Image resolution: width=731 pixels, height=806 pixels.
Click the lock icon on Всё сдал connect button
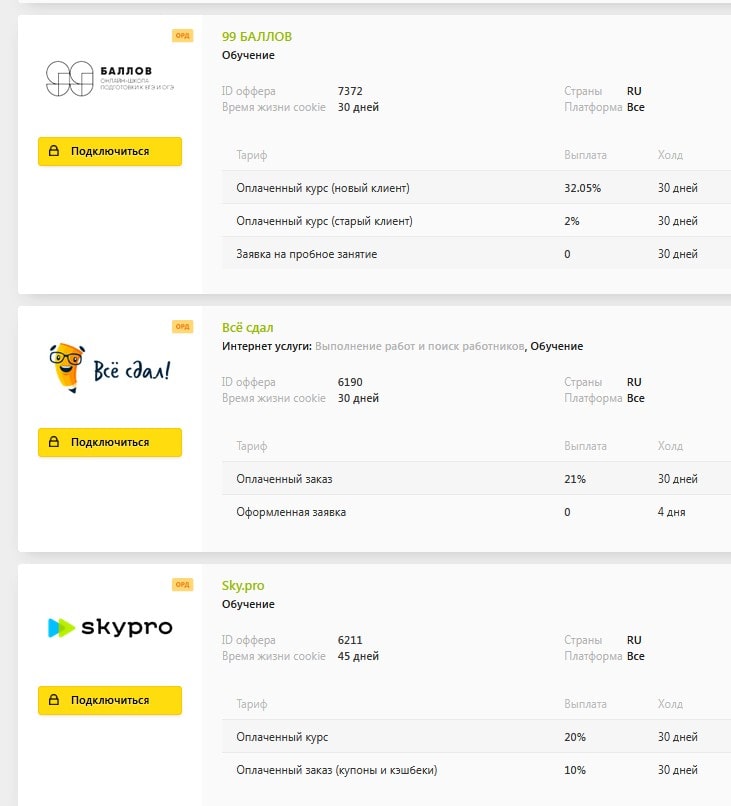click(54, 442)
